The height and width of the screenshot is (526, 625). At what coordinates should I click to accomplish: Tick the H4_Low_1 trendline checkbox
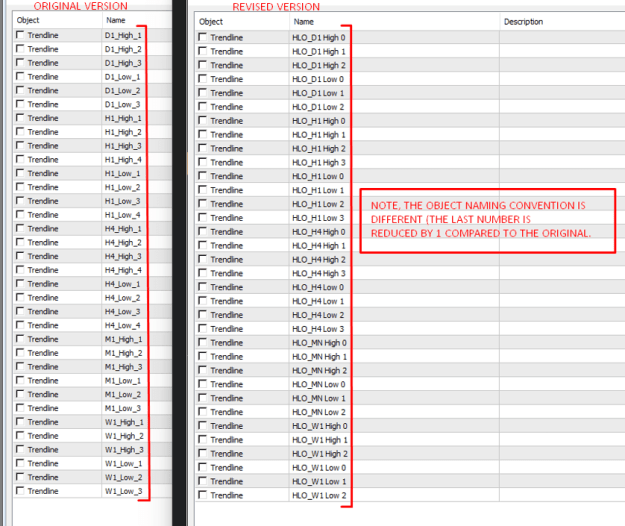coord(20,284)
